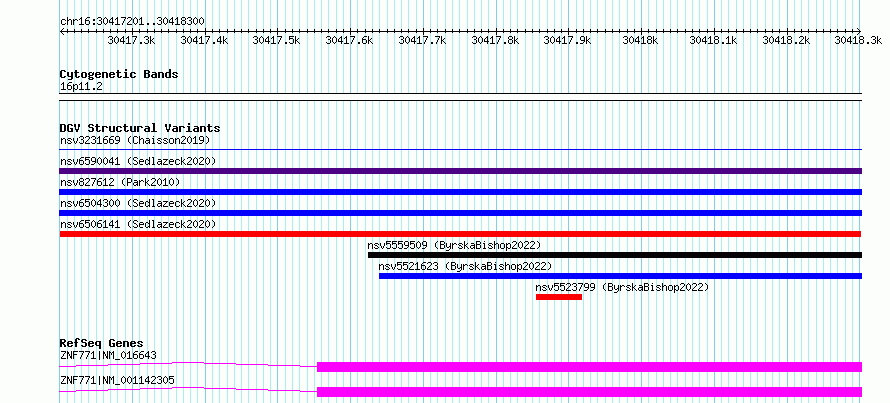Select the 30418.3k ruler tick label
Screen dimensions: 890x403
(x=859, y=40)
